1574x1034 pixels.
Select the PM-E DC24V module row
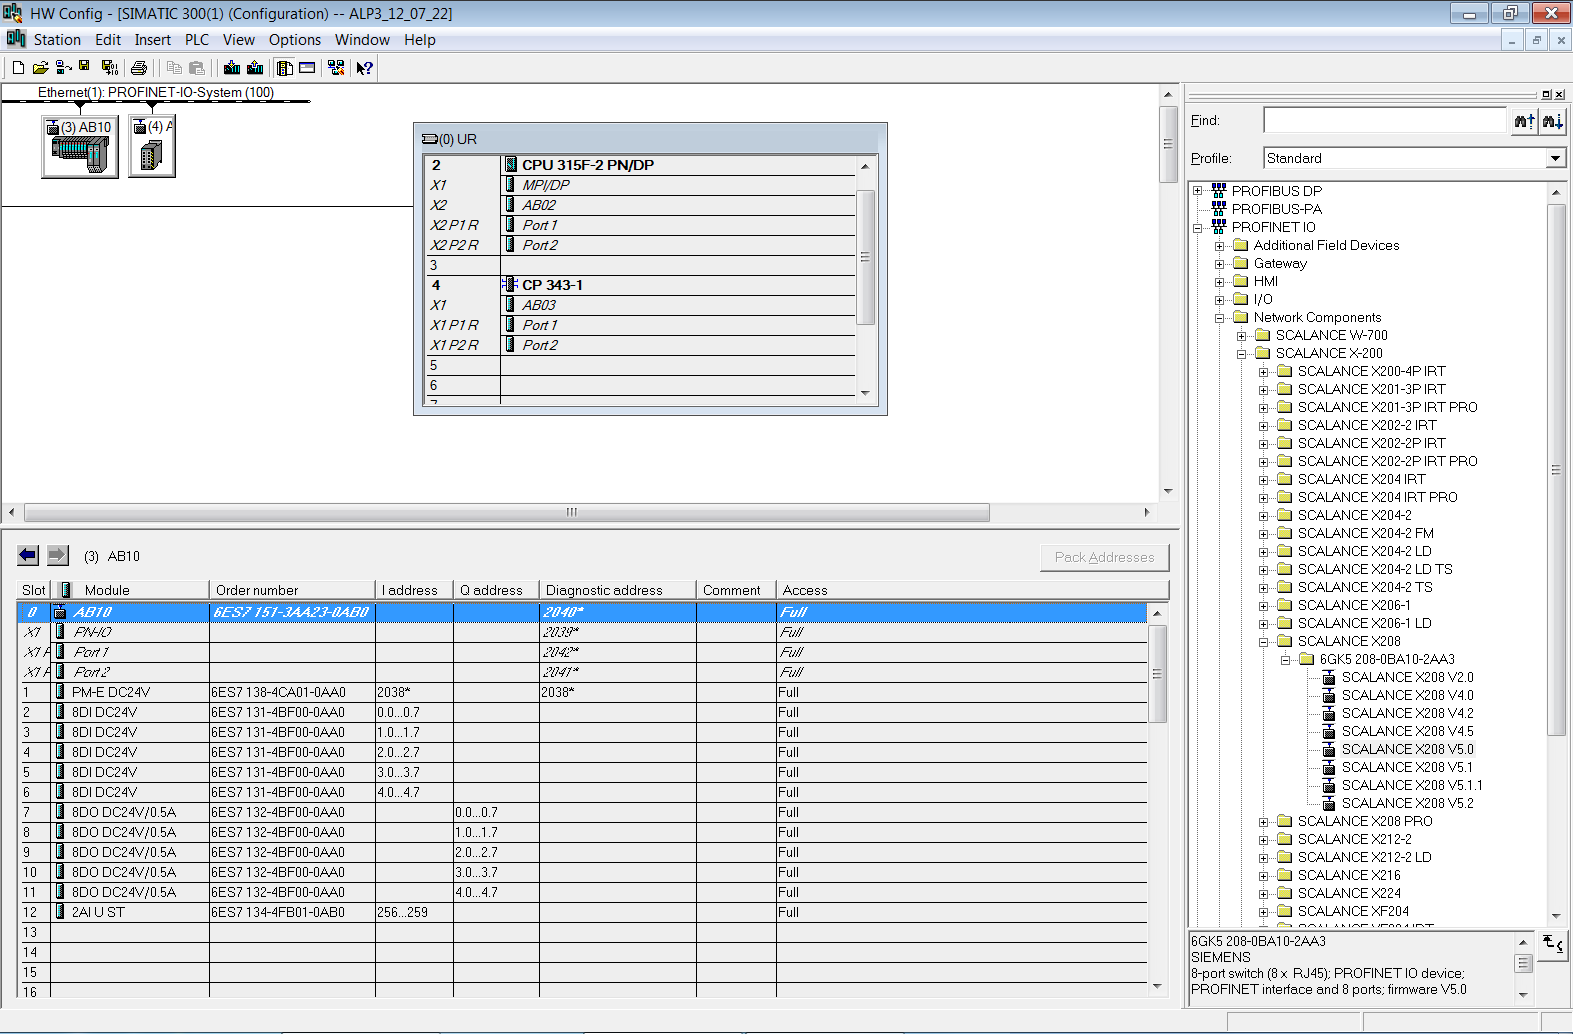(584, 692)
